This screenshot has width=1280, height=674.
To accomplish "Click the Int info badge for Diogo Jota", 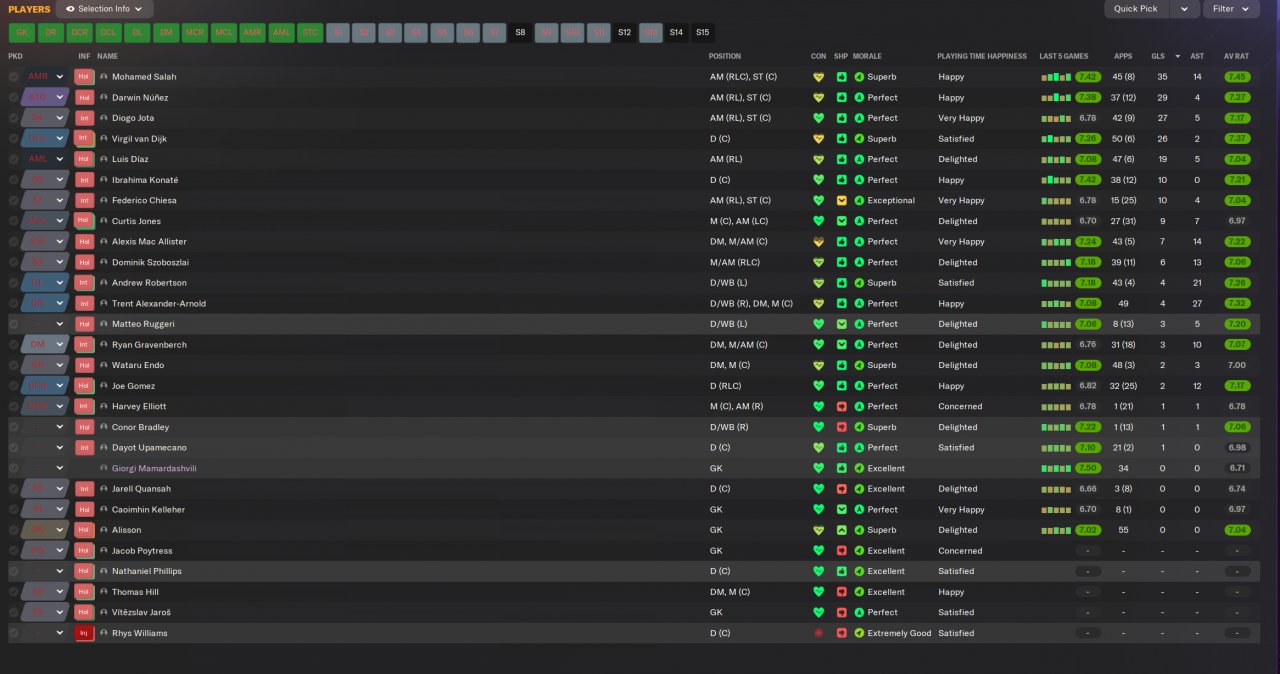I will 84,118.
